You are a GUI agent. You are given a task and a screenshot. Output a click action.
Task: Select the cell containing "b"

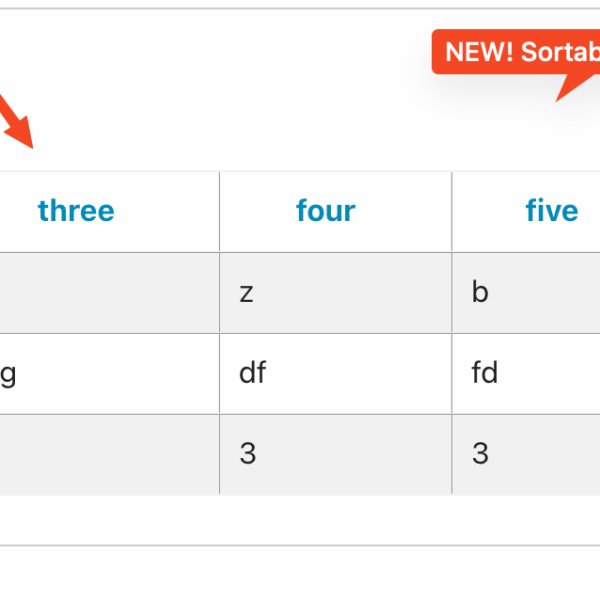click(526, 292)
